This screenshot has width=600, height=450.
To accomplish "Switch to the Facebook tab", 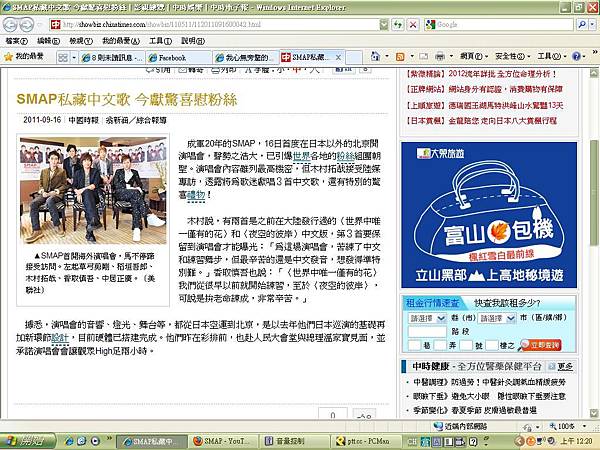I will click(179, 57).
